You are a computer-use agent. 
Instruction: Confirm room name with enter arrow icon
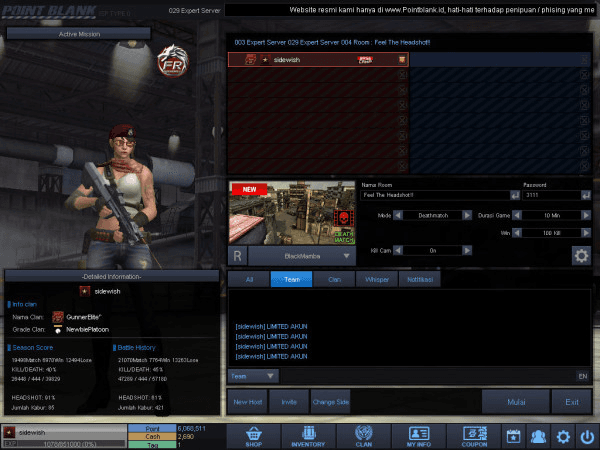pyautogui.click(x=515, y=196)
